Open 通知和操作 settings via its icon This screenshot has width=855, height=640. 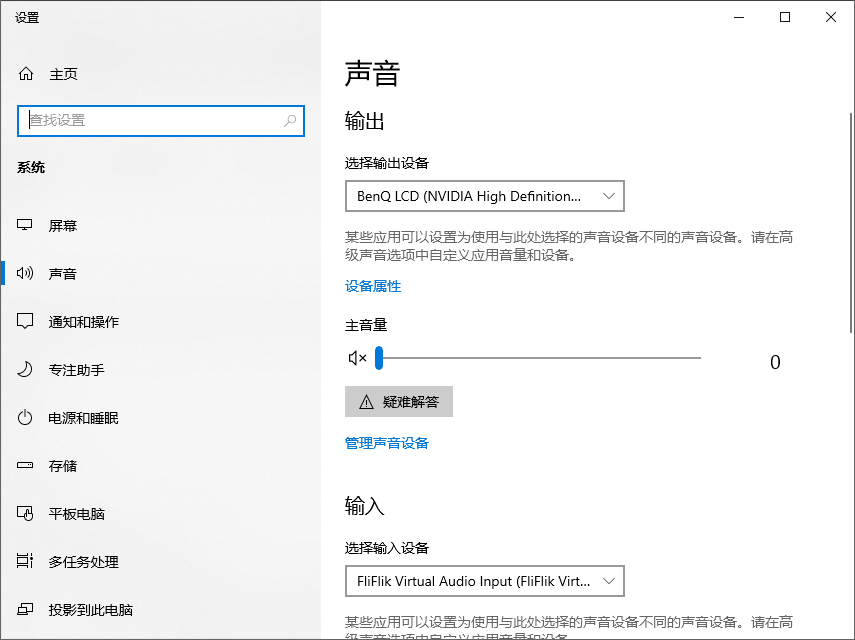pyautogui.click(x=25, y=321)
